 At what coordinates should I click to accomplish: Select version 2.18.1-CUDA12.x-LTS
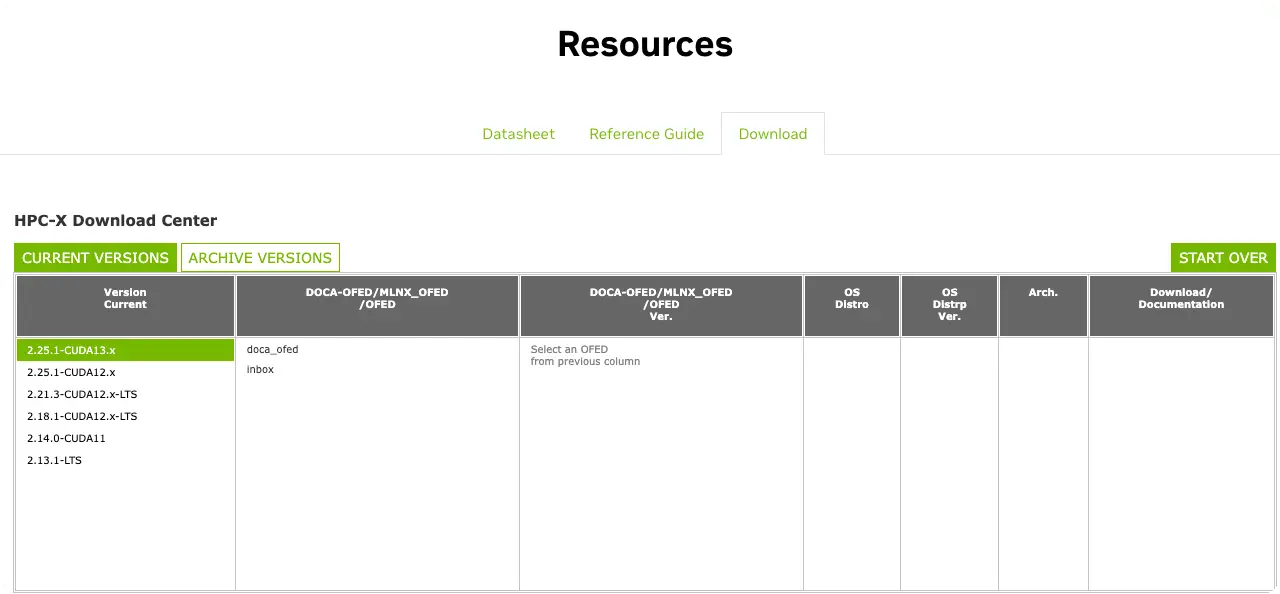[x=82, y=416]
